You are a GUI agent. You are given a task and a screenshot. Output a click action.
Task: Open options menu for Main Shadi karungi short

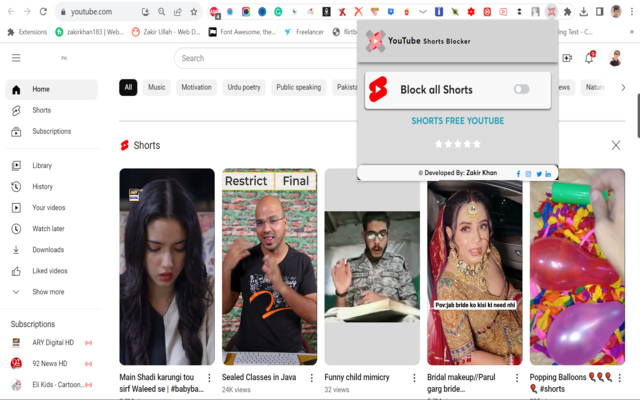[x=209, y=378]
